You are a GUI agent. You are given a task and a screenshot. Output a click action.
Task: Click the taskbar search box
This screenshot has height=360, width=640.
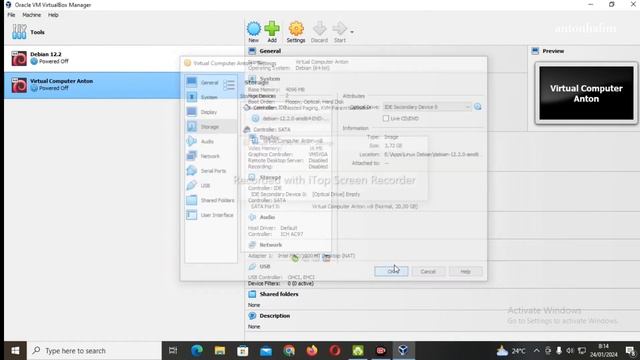click(94, 351)
